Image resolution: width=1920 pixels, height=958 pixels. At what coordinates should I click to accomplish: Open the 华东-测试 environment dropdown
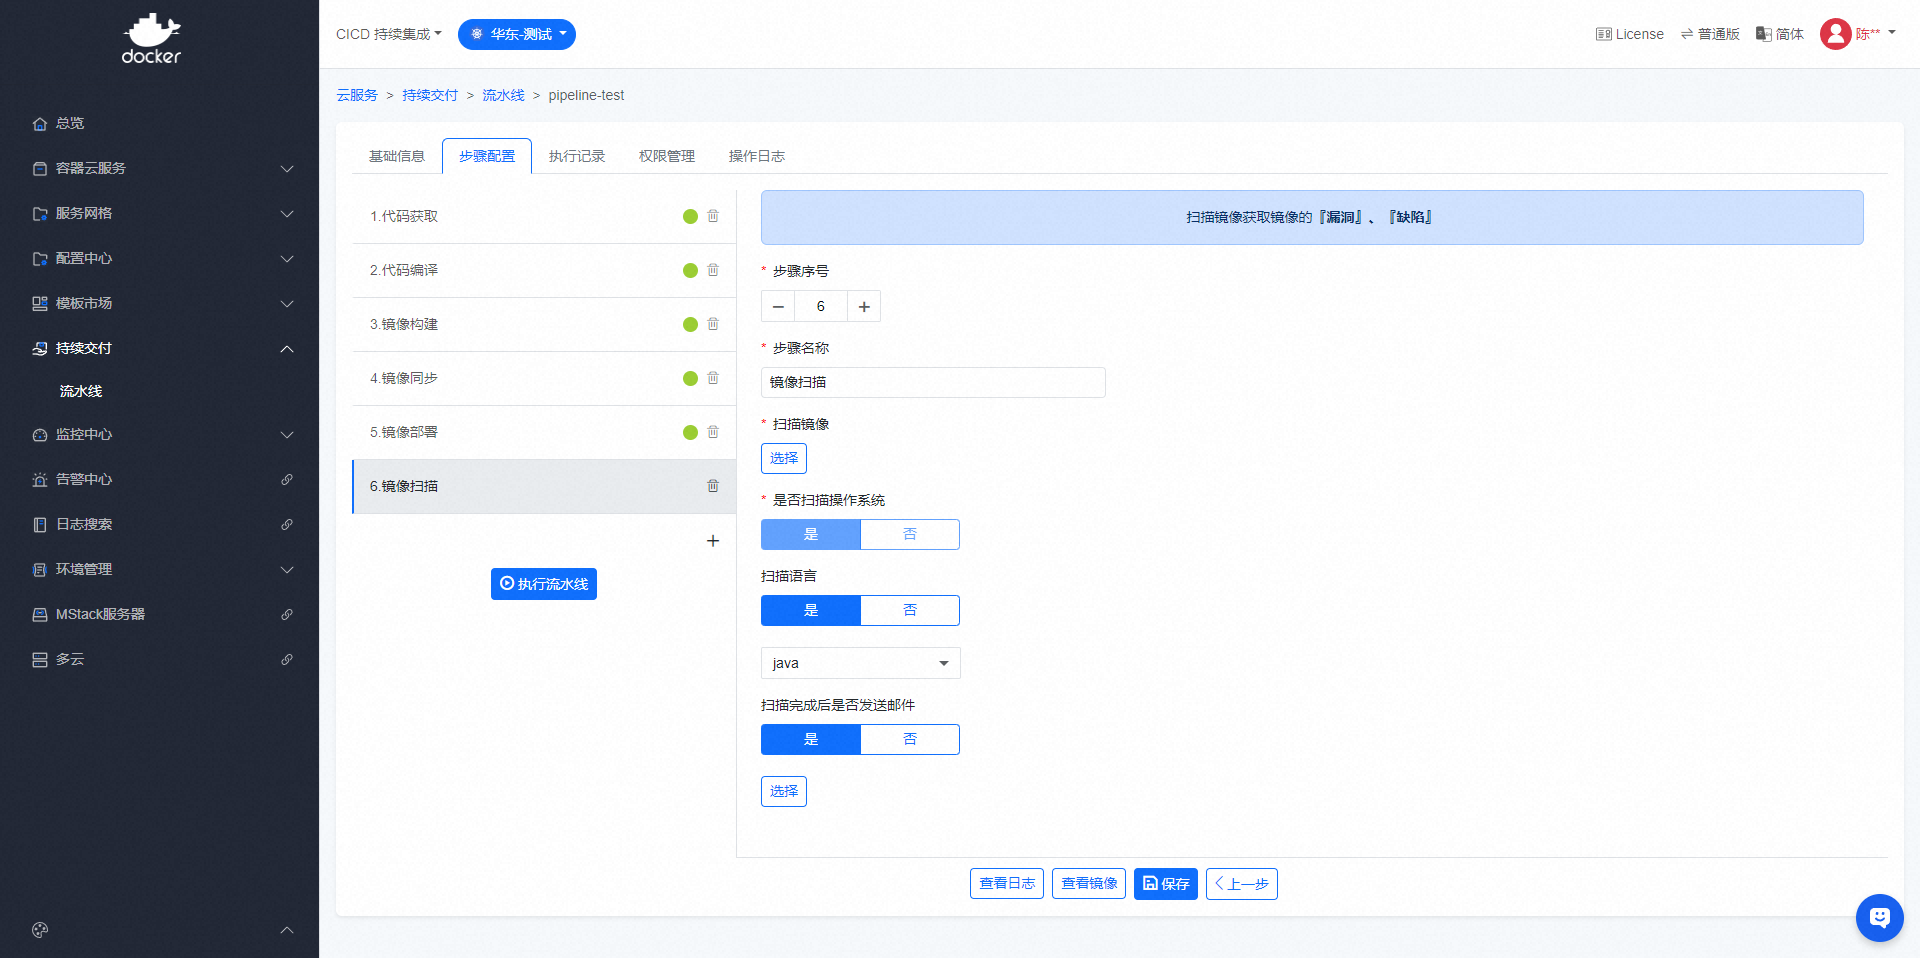[517, 34]
